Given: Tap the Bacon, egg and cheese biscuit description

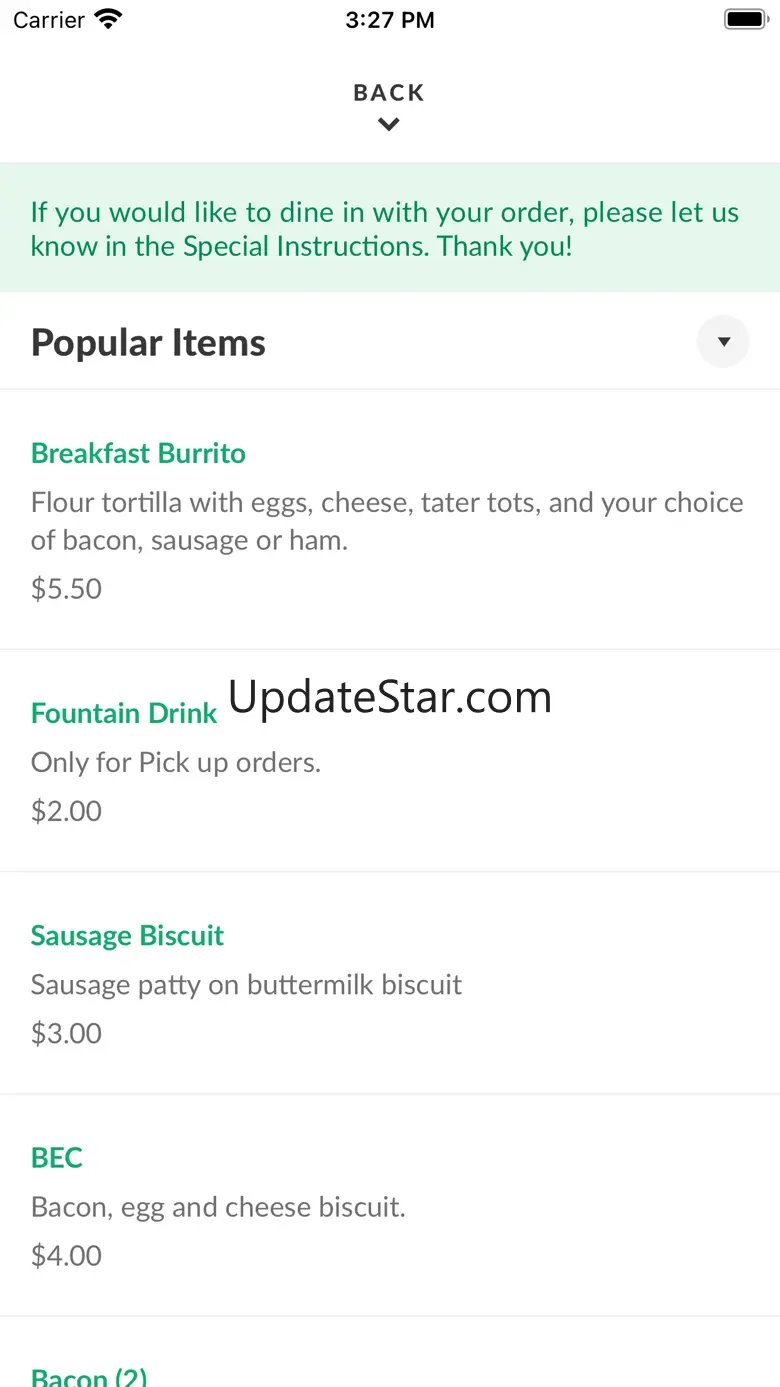Looking at the screenshot, I should tap(218, 1207).
